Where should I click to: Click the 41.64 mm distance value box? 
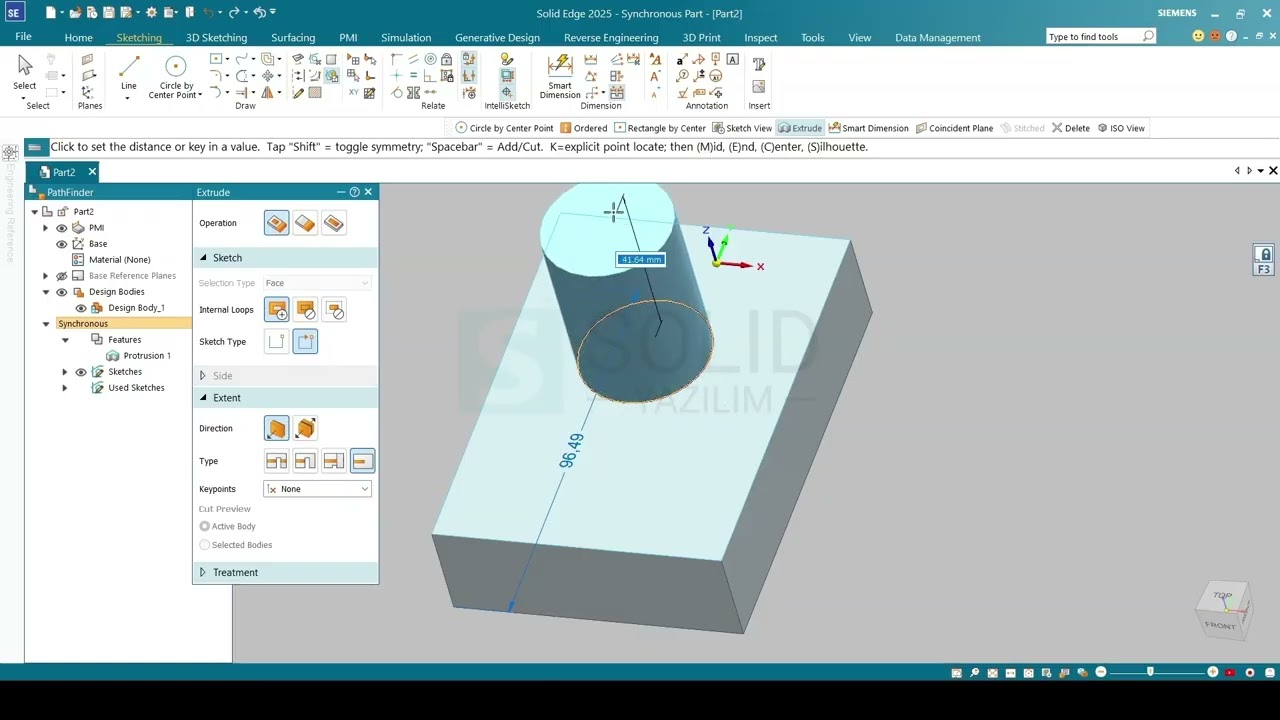(641, 259)
